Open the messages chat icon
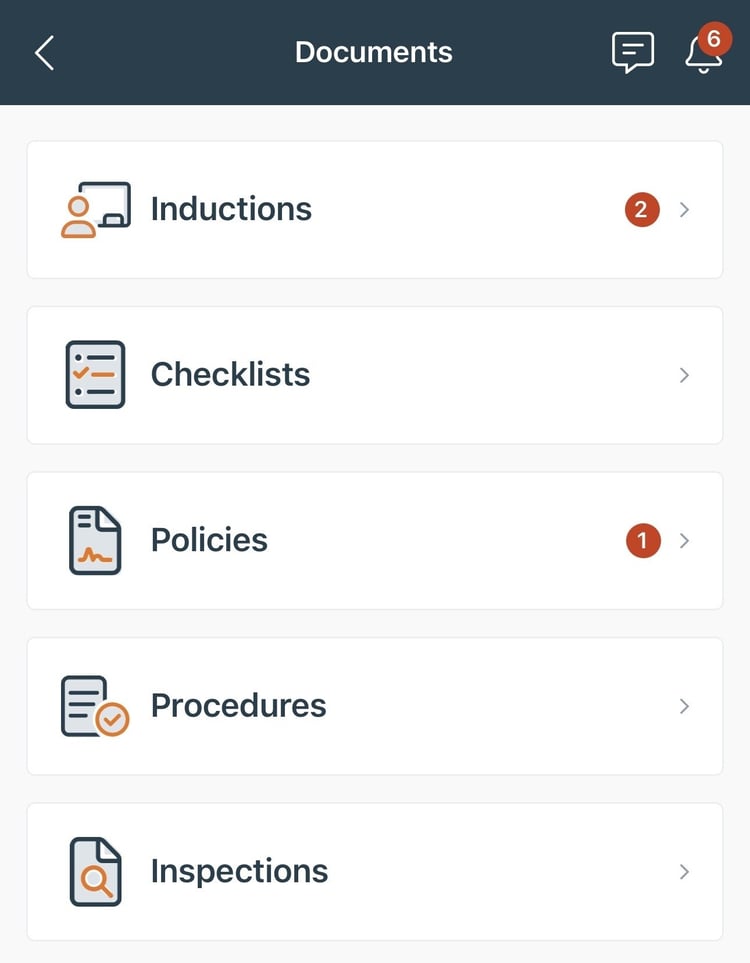The image size is (750, 963). pos(633,52)
